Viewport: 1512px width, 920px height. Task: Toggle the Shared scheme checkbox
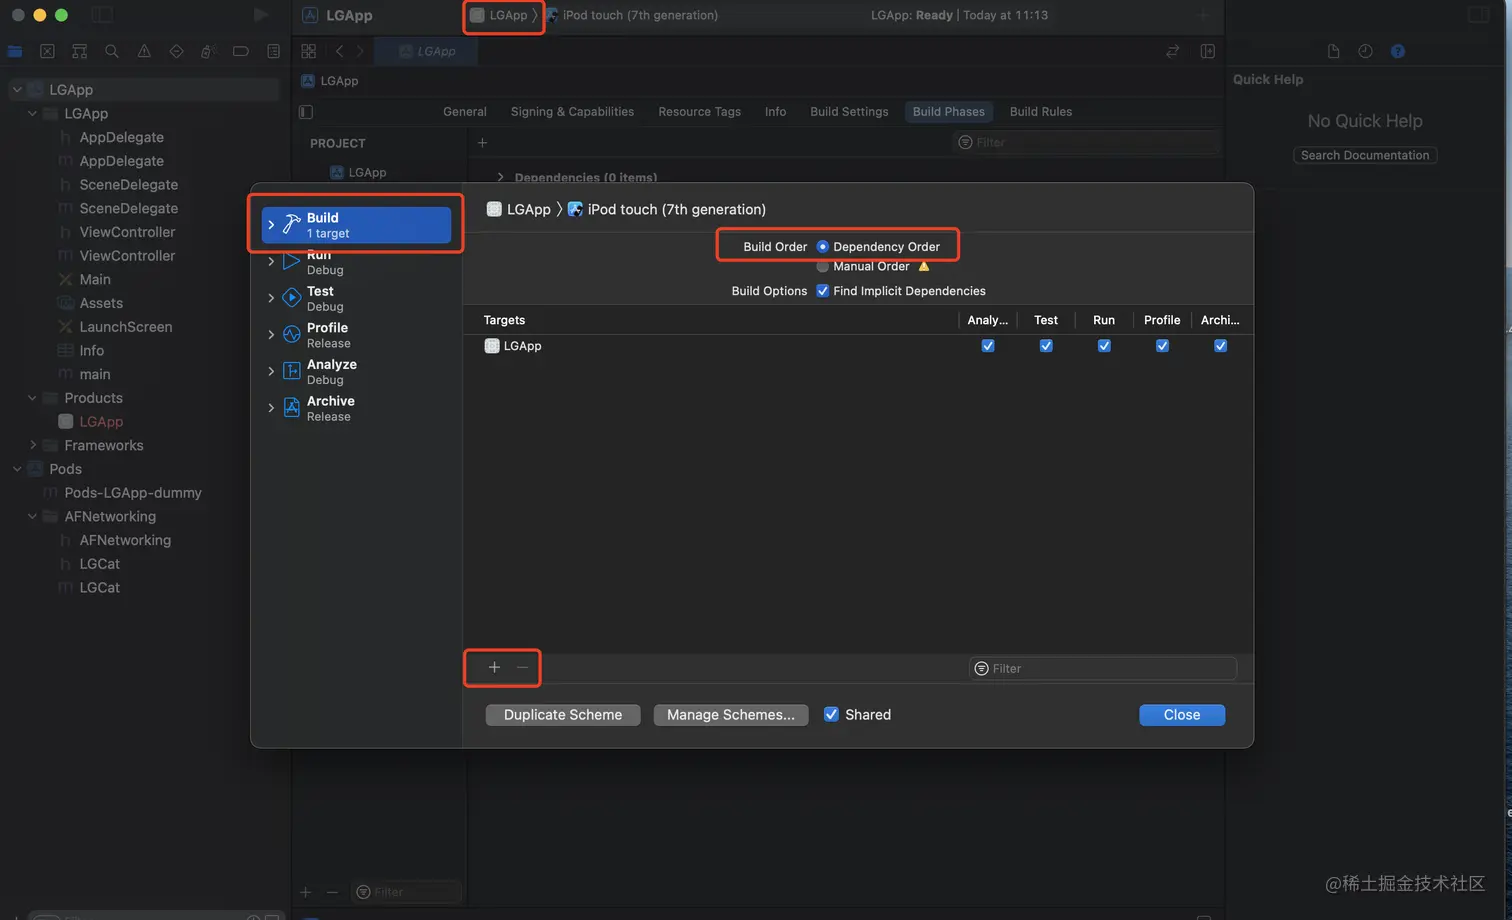[x=831, y=714]
